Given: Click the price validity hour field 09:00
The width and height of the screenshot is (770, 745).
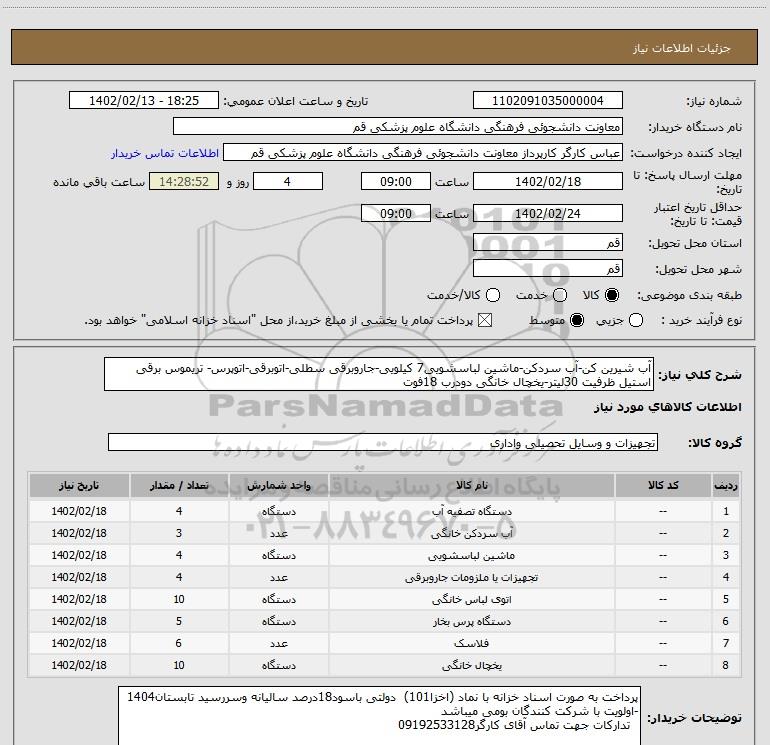Looking at the screenshot, I should point(396,213).
